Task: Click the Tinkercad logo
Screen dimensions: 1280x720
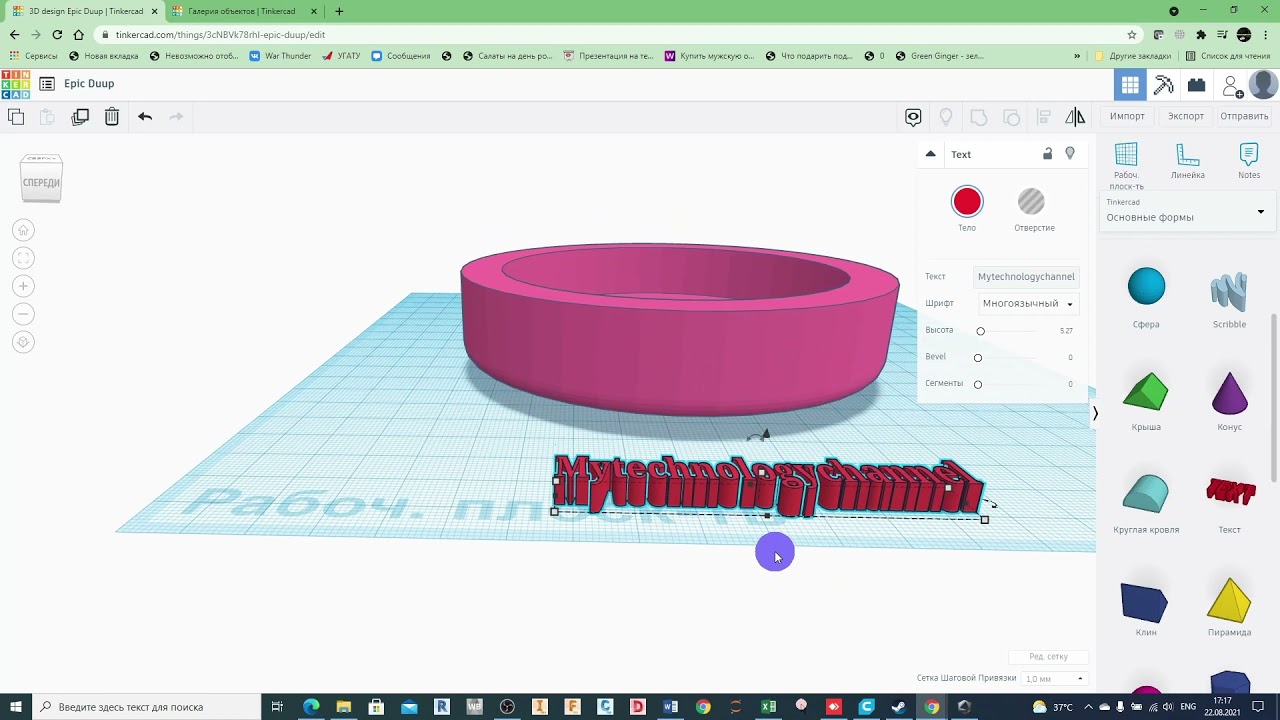Action: [15, 84]
